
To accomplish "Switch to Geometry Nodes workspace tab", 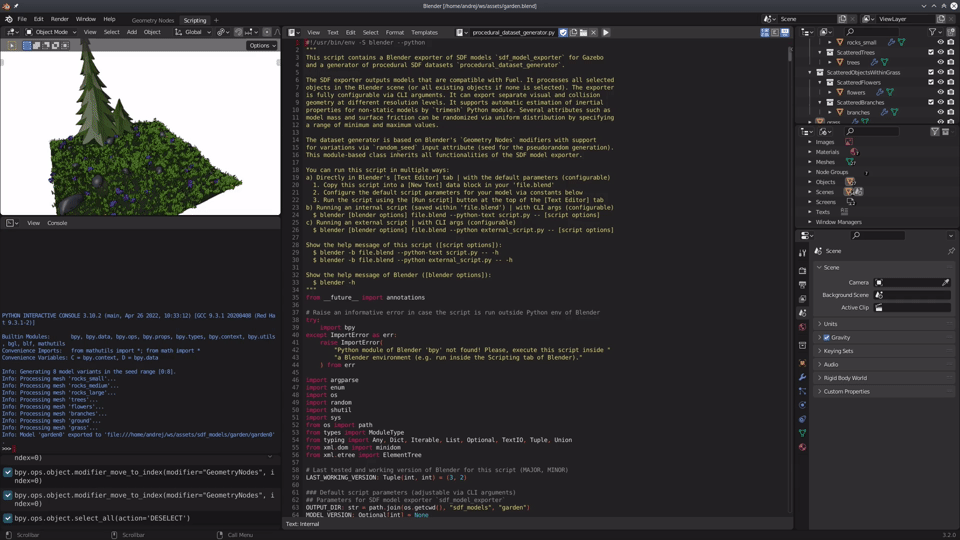I will coord(153,20).
